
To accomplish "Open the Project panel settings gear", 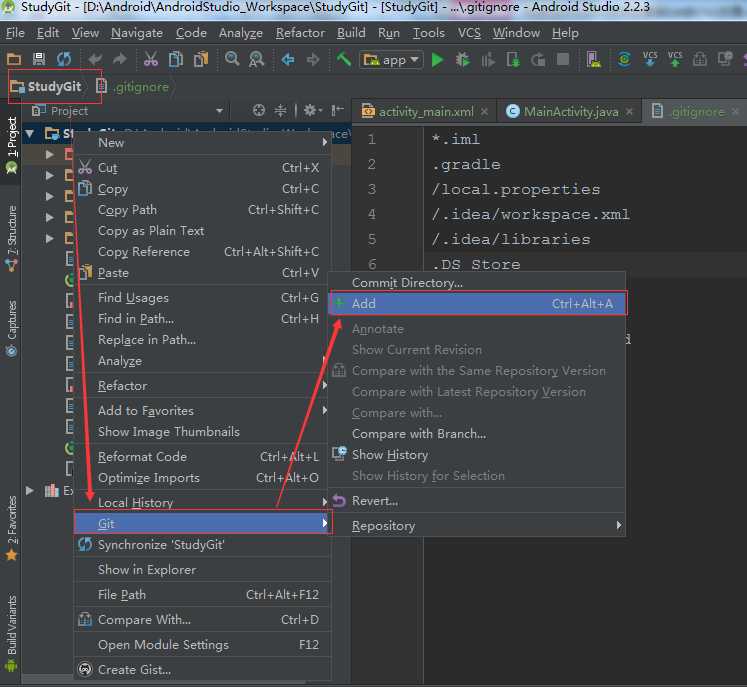I will click(313, 111).
